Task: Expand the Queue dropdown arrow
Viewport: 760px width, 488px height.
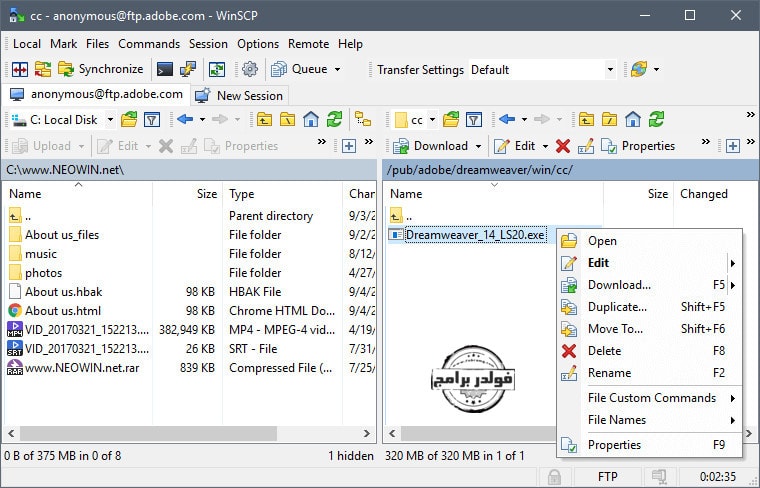Action: click(337, 69)
